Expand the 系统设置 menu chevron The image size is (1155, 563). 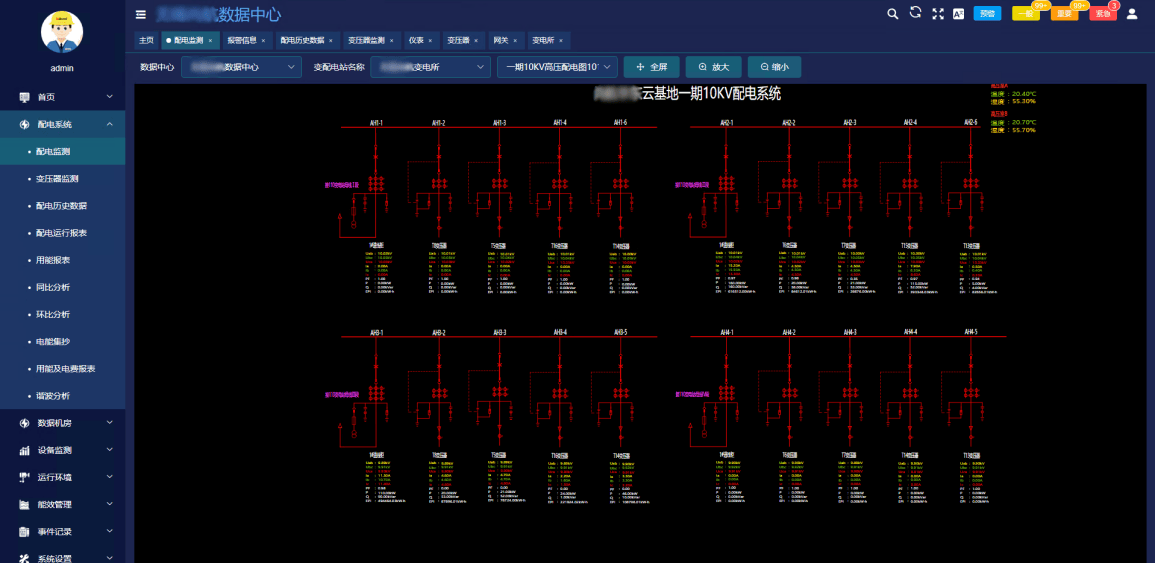[x=110, y=559]
